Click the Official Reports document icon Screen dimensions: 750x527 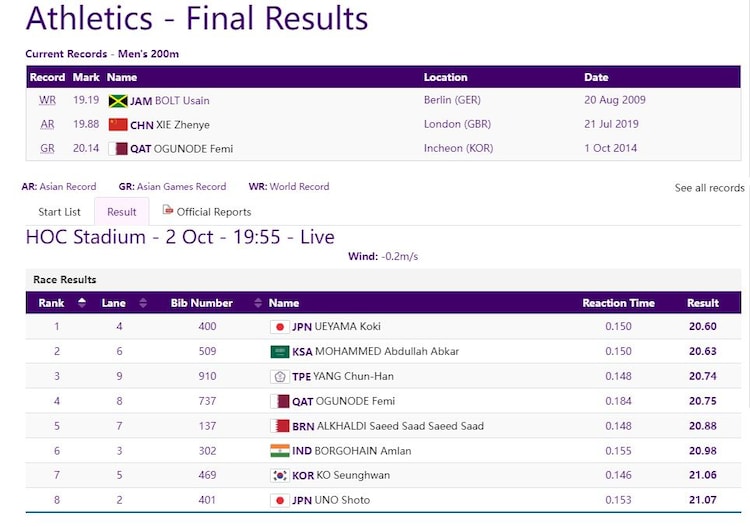coord(168,211)
